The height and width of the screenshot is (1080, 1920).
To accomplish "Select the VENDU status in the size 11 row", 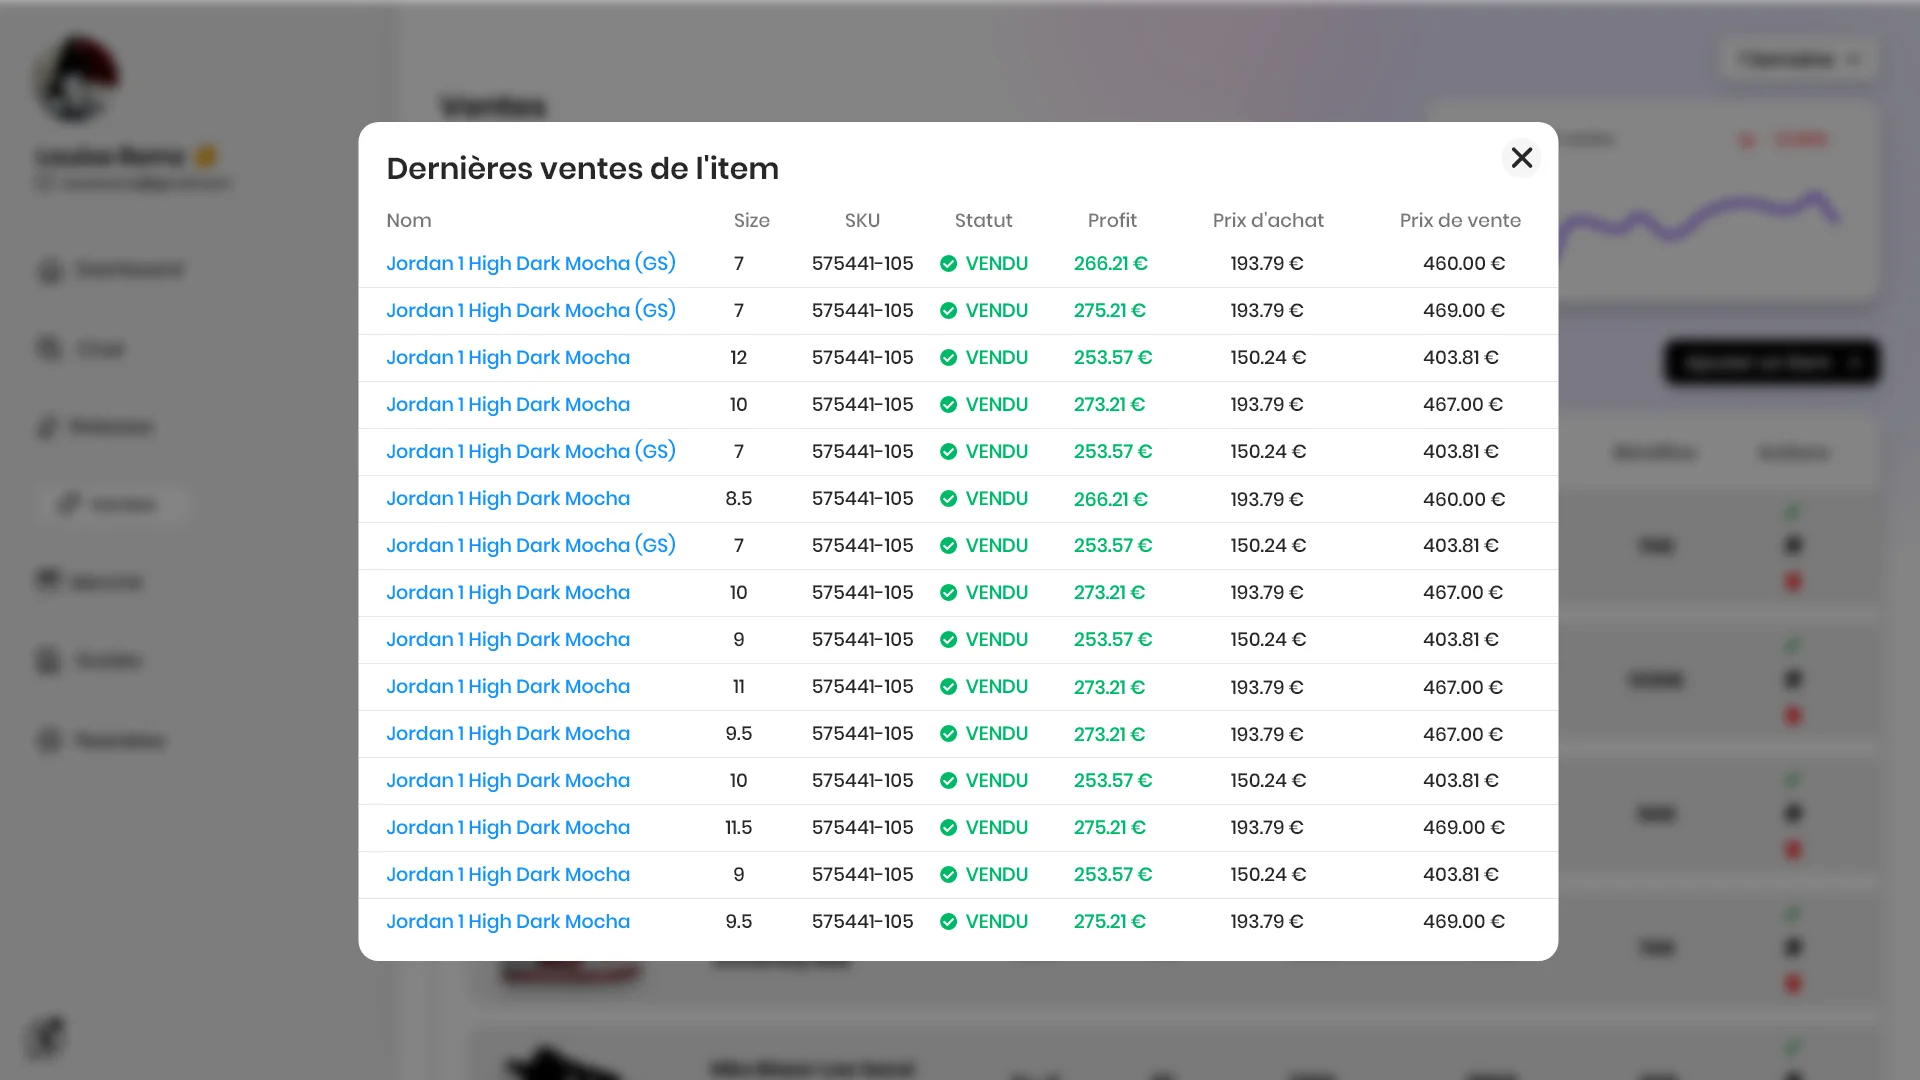I will (996, 687).
